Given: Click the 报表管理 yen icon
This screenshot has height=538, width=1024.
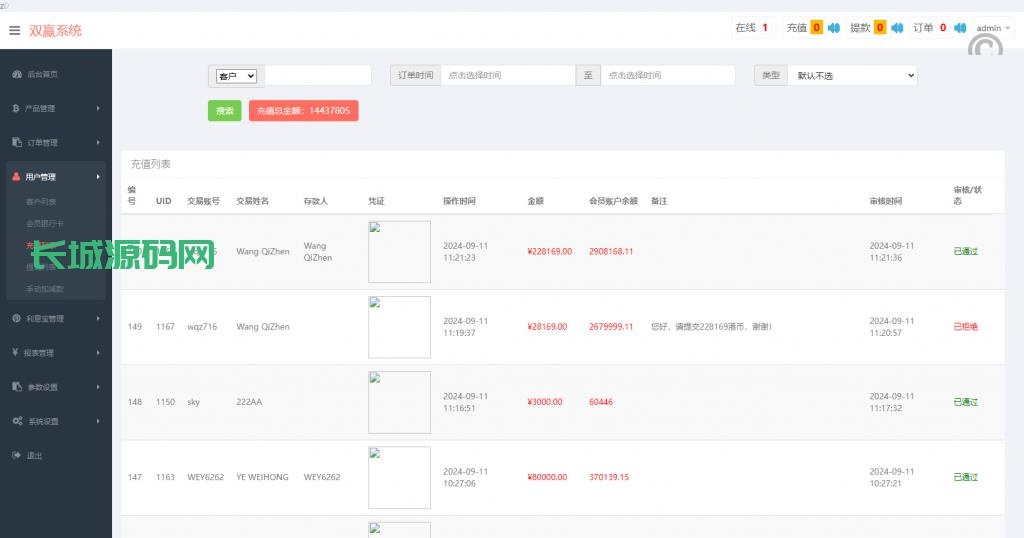Looking at the screenshot, I should click(x=17, y=353).
